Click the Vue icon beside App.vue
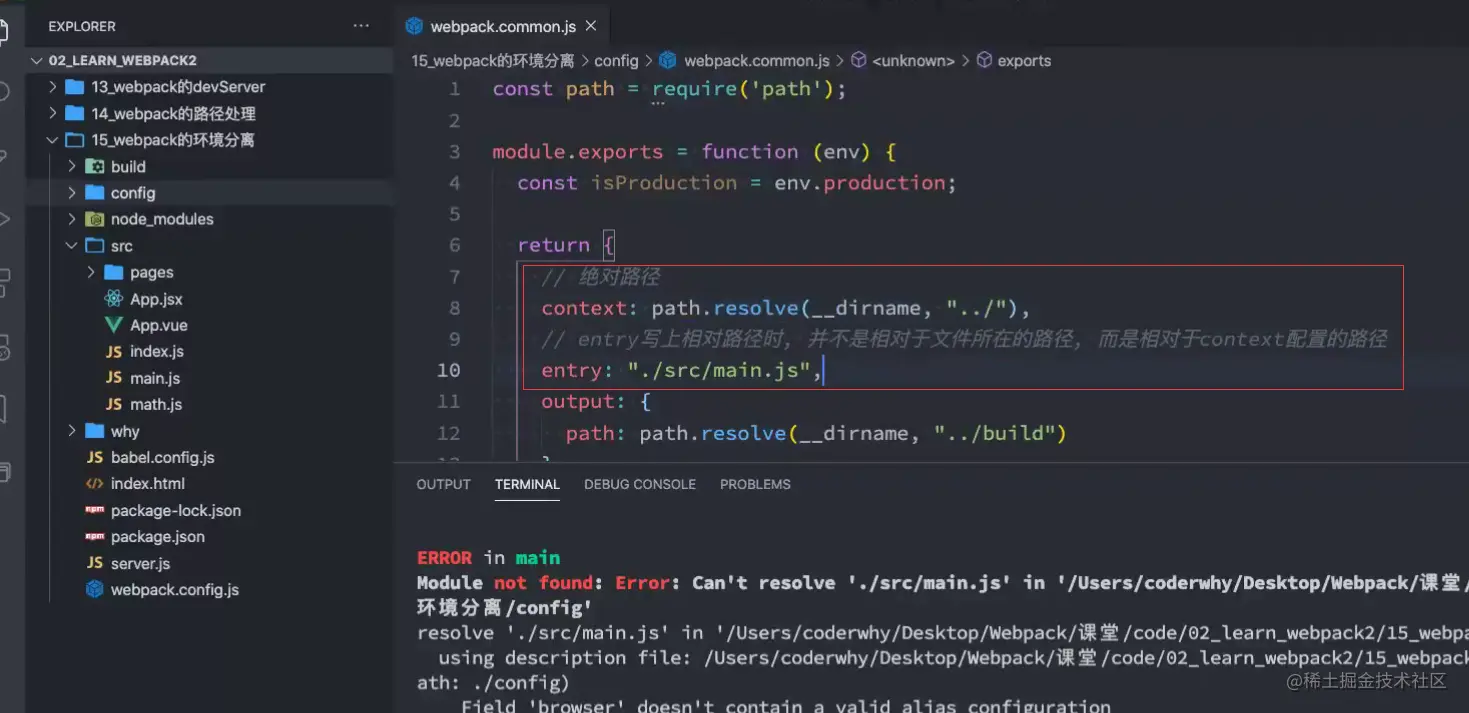 tap(113, 325)
